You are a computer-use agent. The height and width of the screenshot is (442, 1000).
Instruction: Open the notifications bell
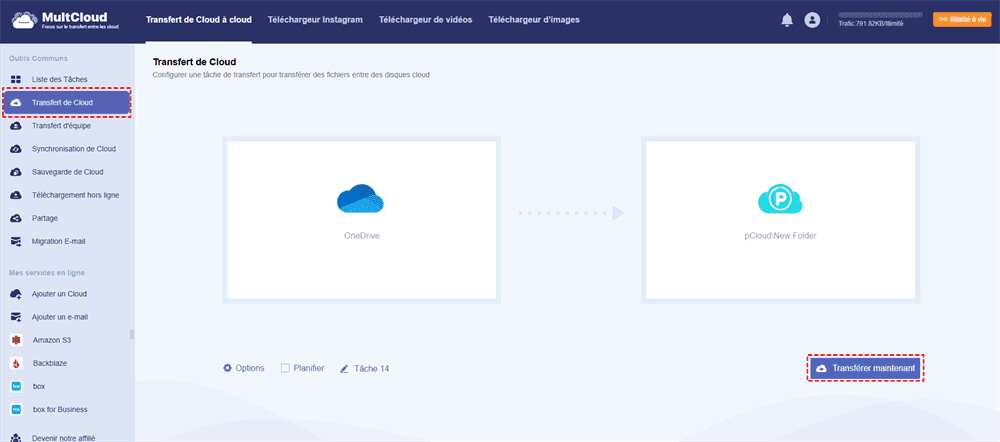(786, 20)
